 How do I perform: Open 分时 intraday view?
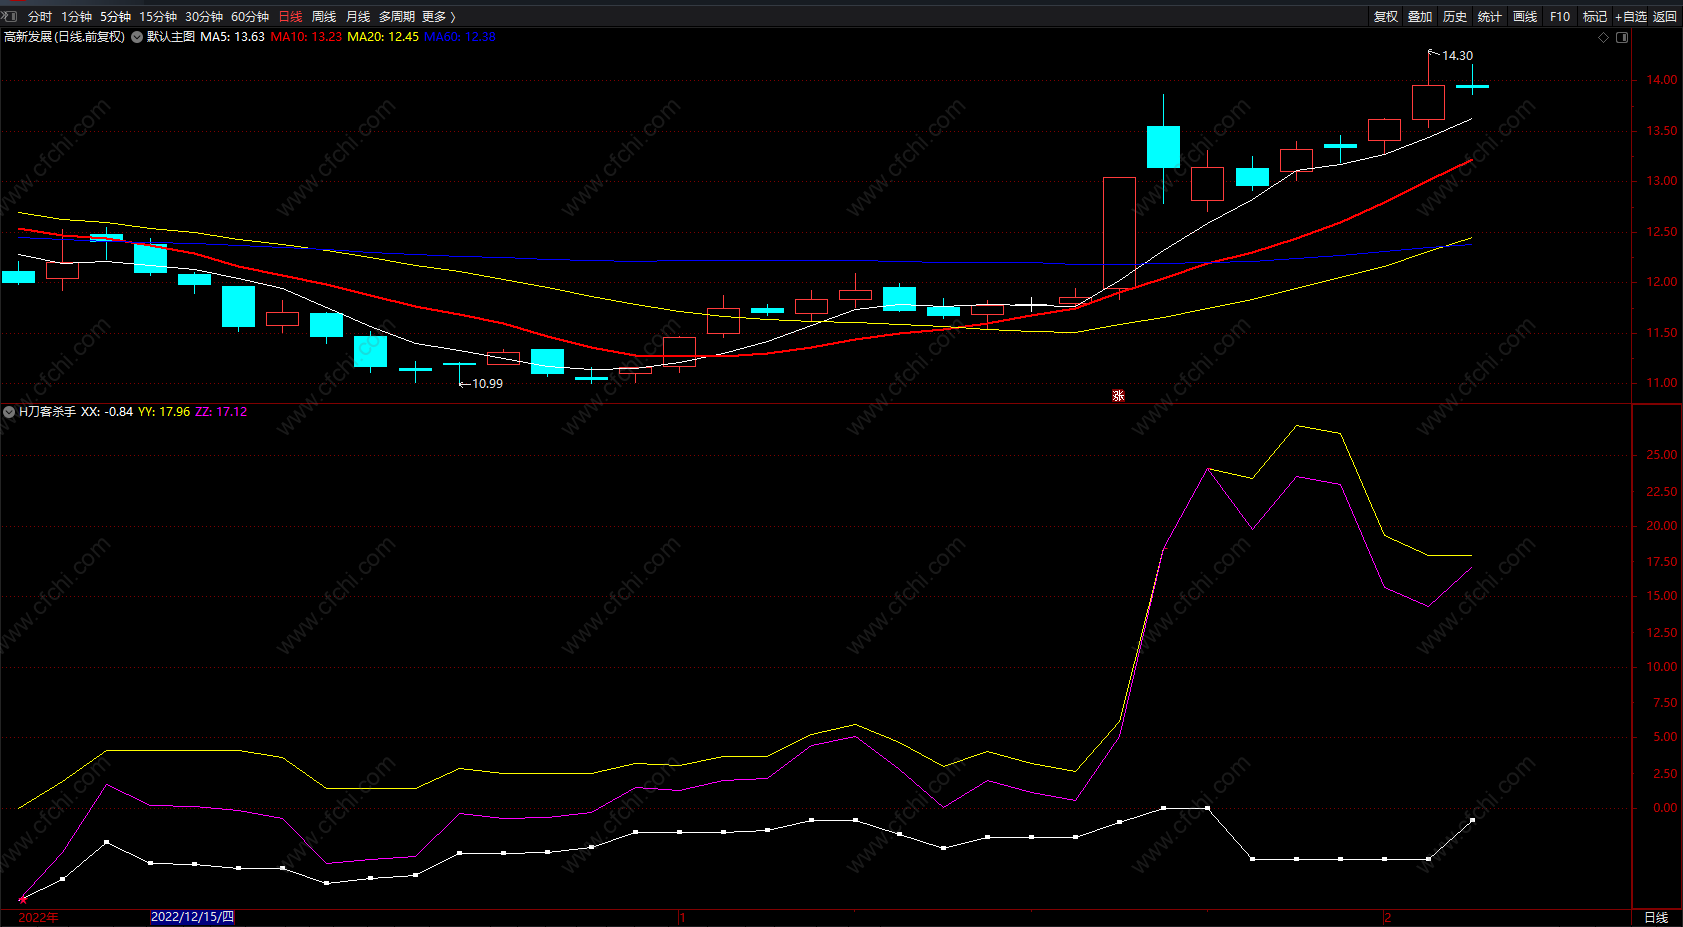[40, 17]
